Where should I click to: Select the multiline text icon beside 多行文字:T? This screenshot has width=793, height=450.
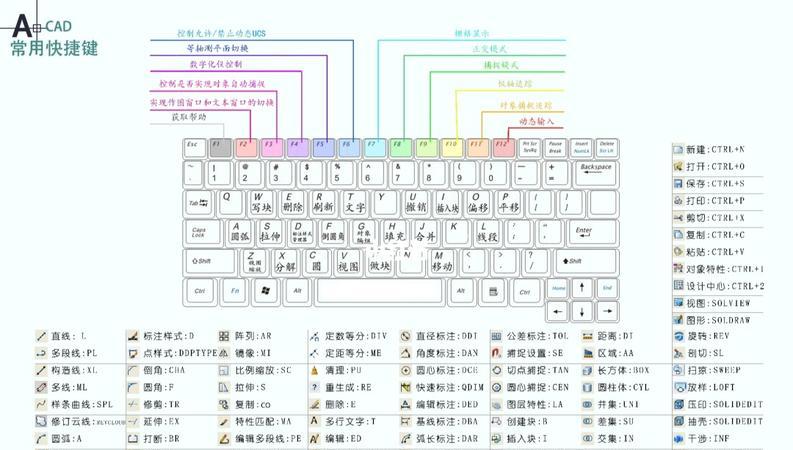tap(315, 421)
